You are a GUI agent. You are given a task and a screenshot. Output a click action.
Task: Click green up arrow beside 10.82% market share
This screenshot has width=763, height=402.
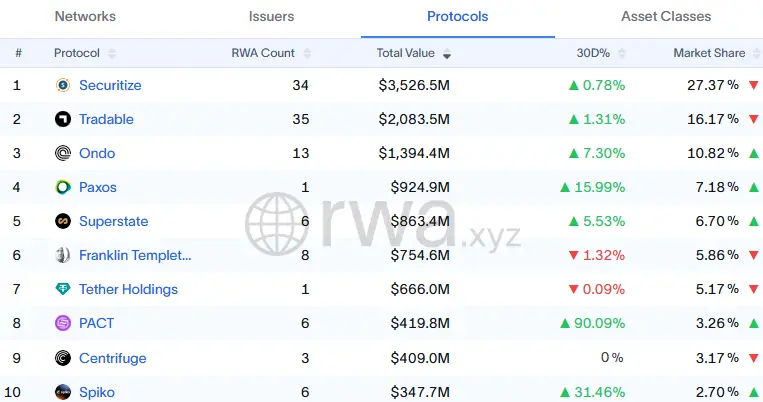click(754, 153)
